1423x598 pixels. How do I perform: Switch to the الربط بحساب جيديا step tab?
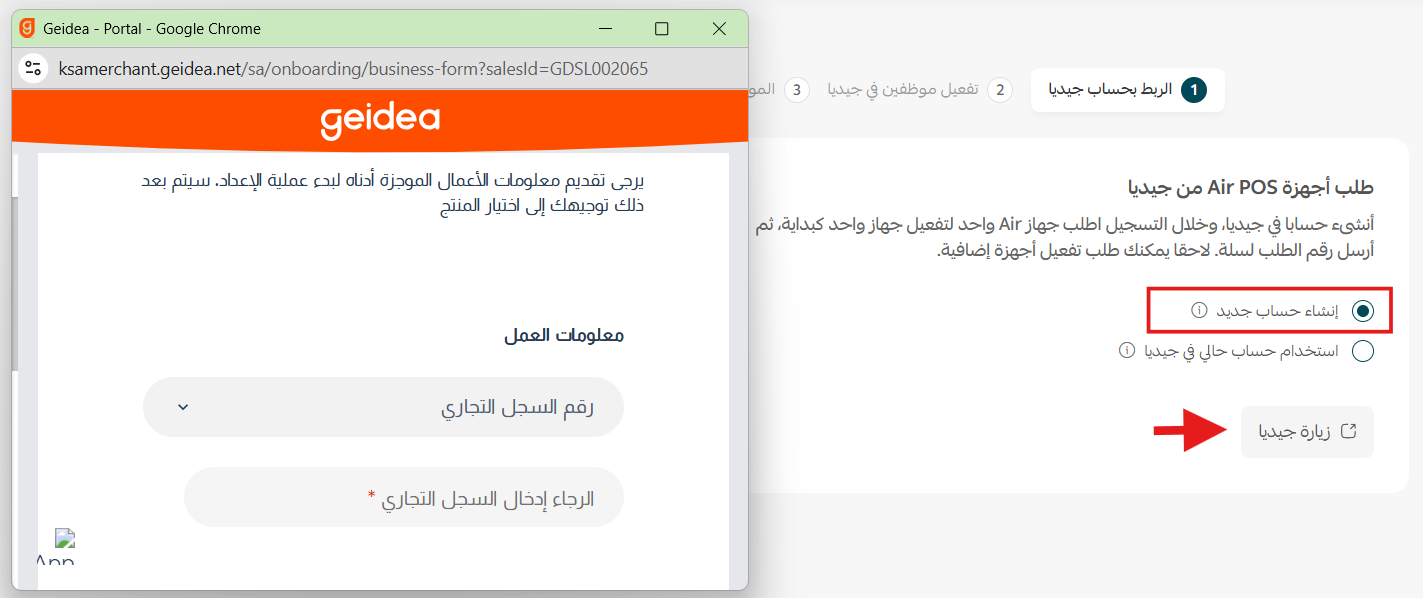coord(1128,89)
